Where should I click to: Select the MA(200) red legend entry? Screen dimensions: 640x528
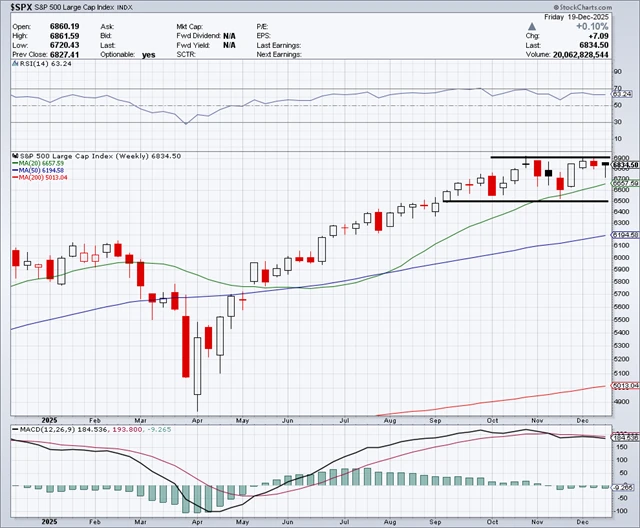tap(40, 177)
